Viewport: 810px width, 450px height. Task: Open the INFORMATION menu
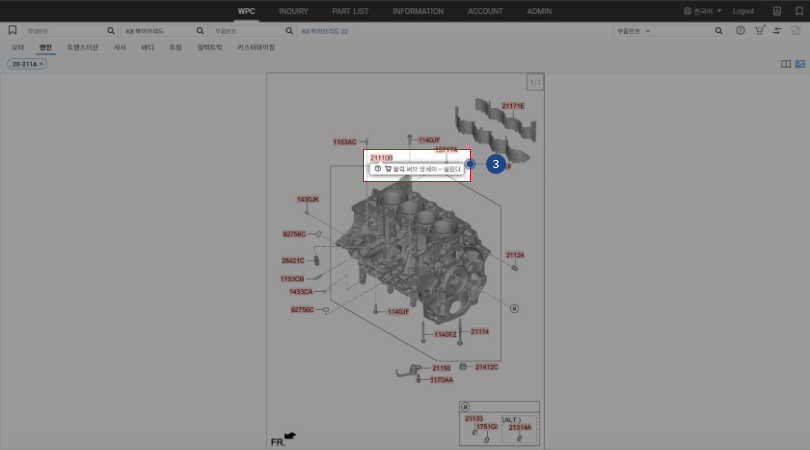click(x=418, y=11)
